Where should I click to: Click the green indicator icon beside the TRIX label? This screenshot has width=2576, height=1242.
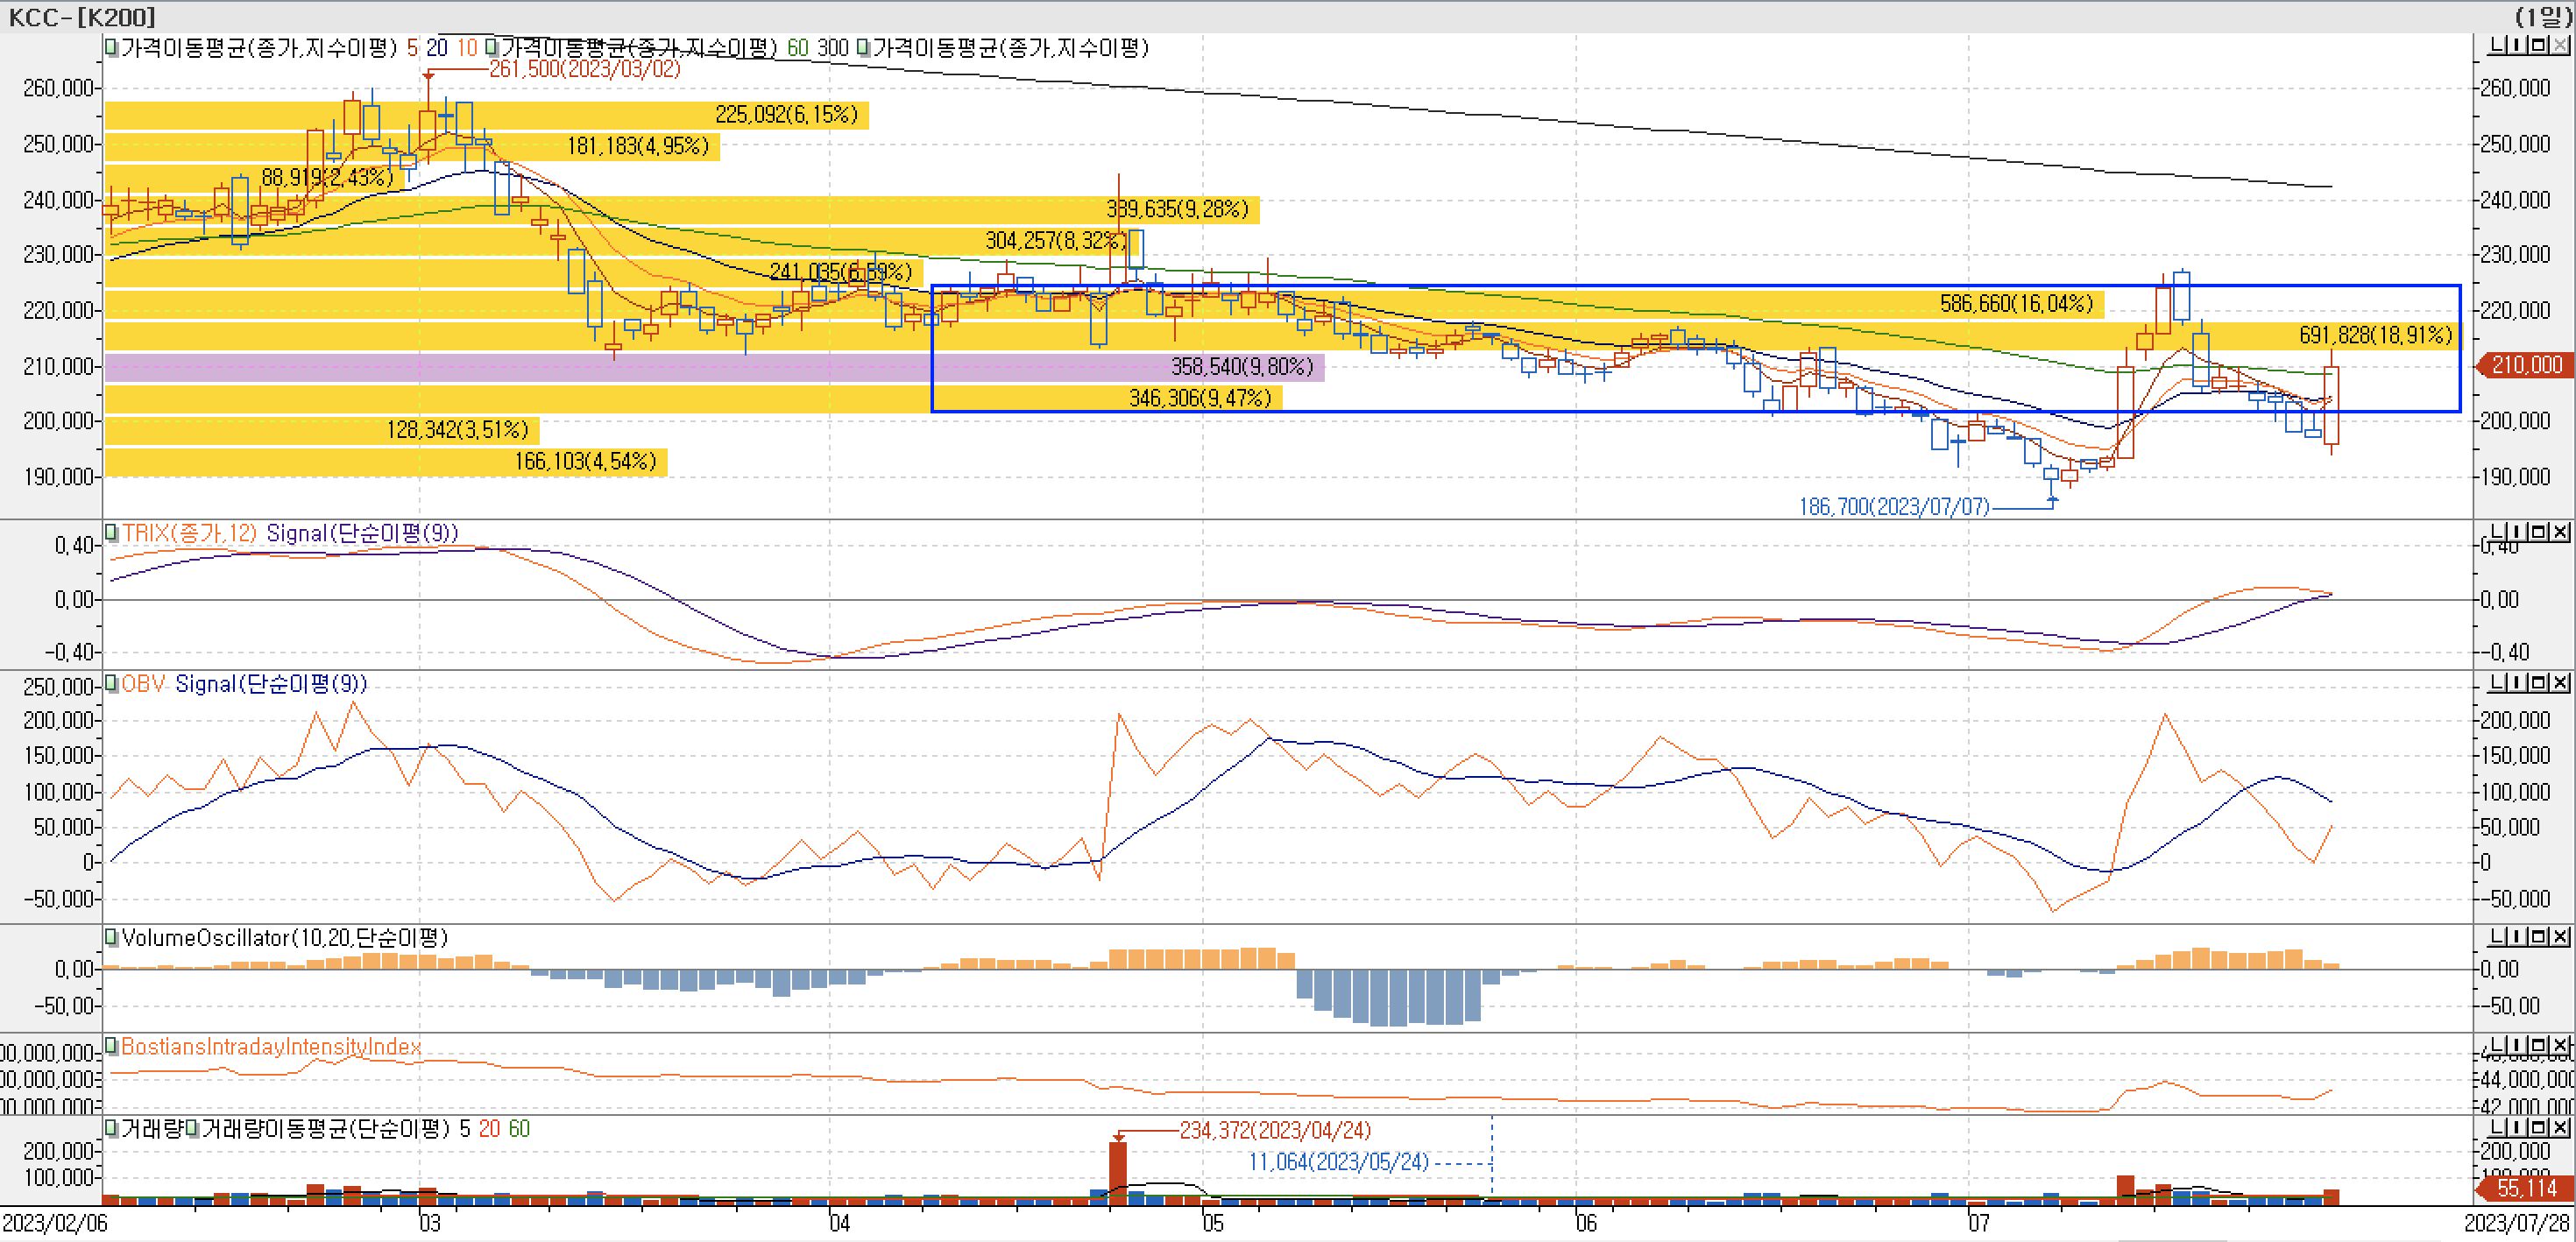110,533
